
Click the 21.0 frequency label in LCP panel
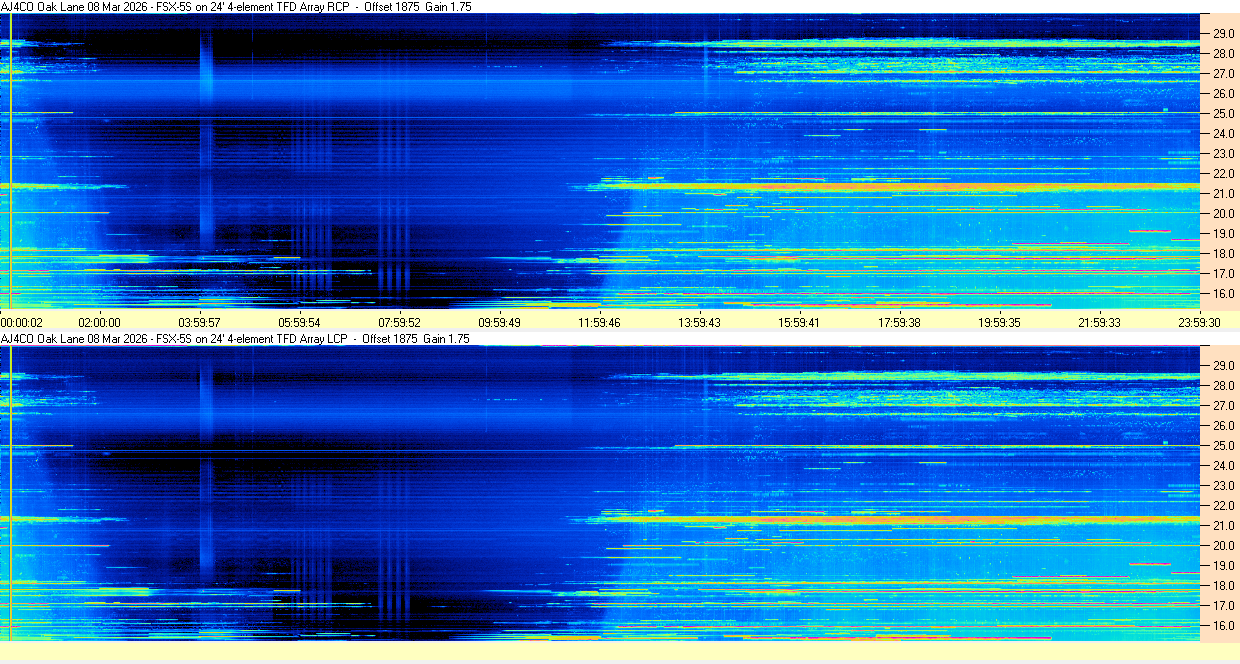1223,526
